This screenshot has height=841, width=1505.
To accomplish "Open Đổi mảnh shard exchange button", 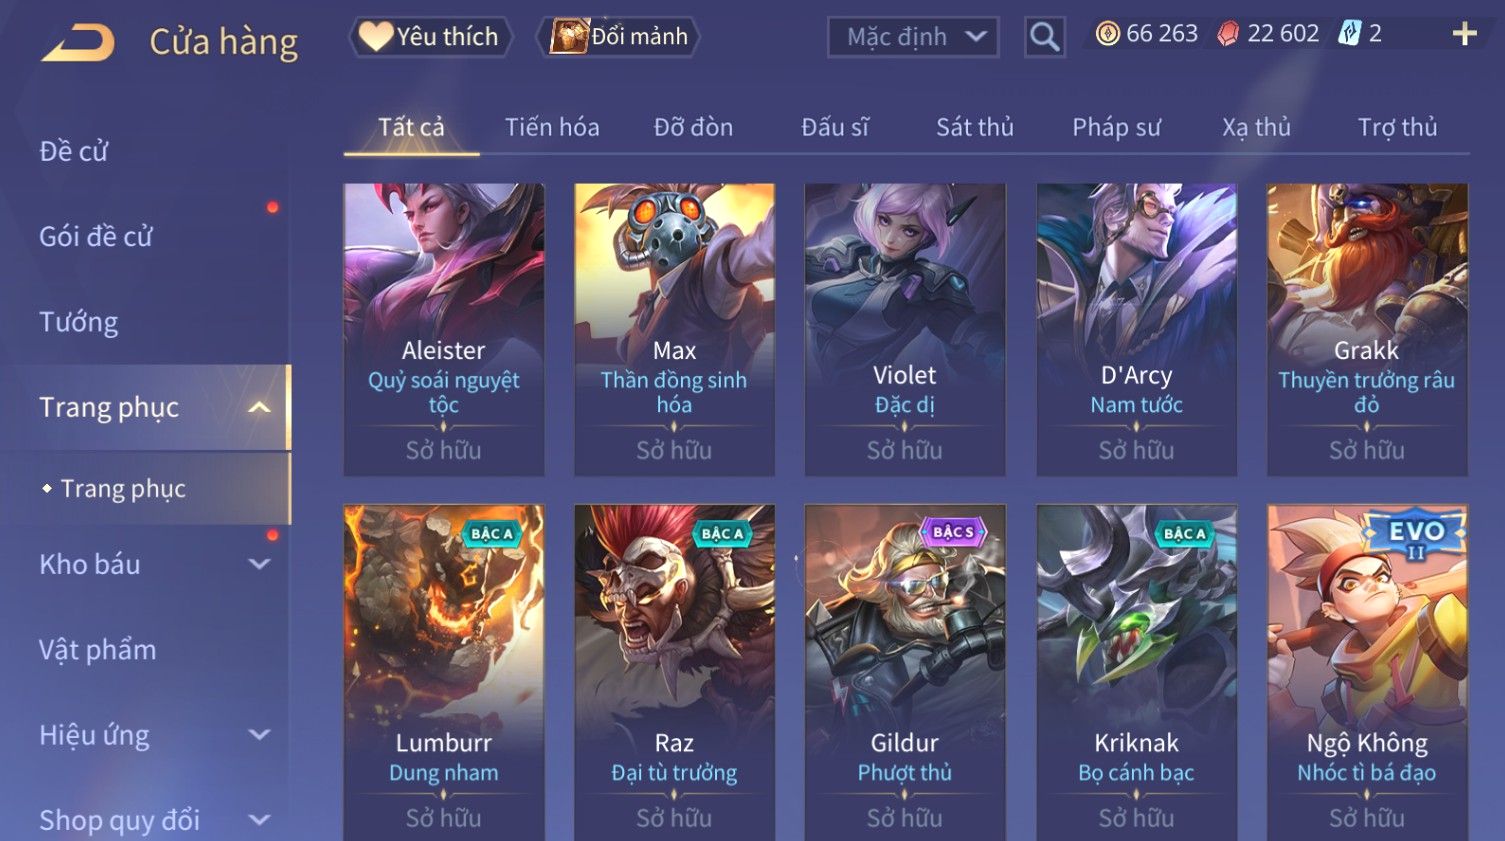I will (x=619, y=37).
